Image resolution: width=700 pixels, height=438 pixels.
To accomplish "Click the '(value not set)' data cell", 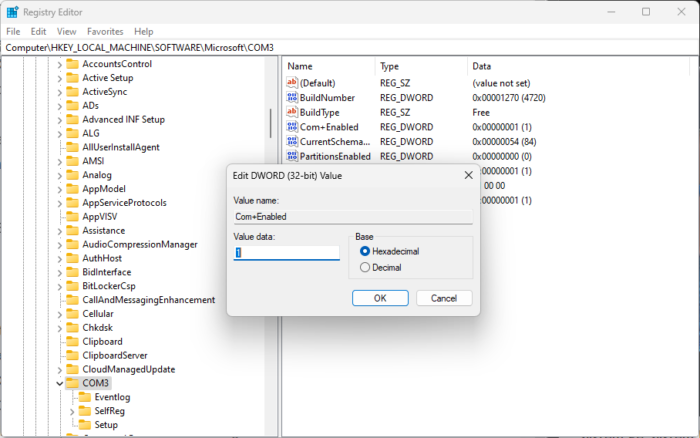I will pyautogui.click(x=501, y=83).
